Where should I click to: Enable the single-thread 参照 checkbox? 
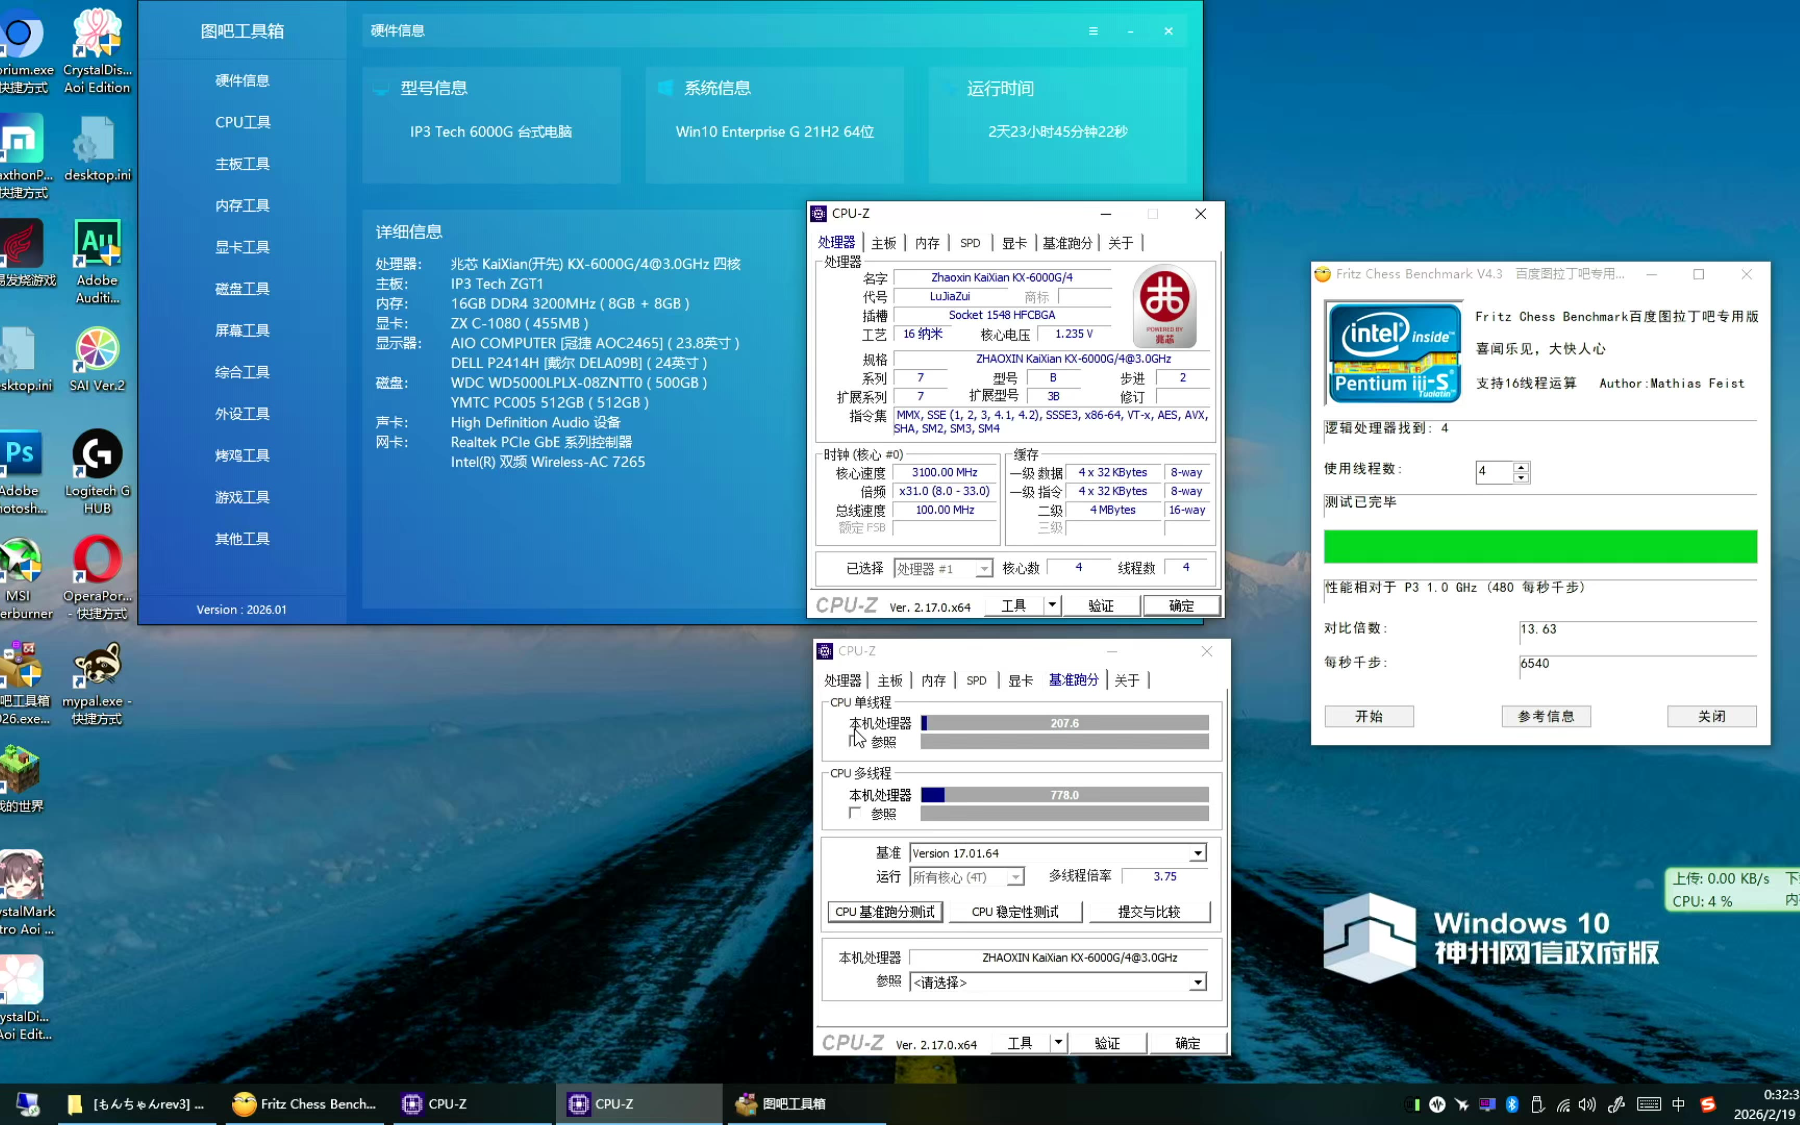[854, 742]
